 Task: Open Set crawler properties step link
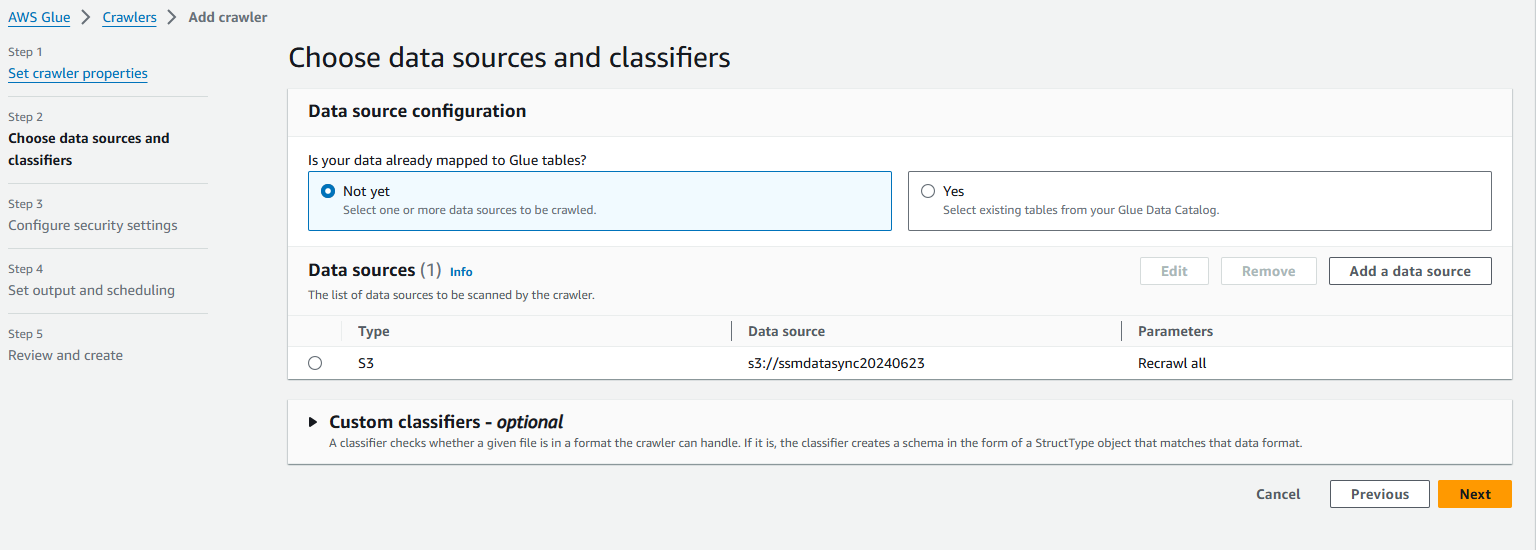pyautogui.click(x=78, y=73)
